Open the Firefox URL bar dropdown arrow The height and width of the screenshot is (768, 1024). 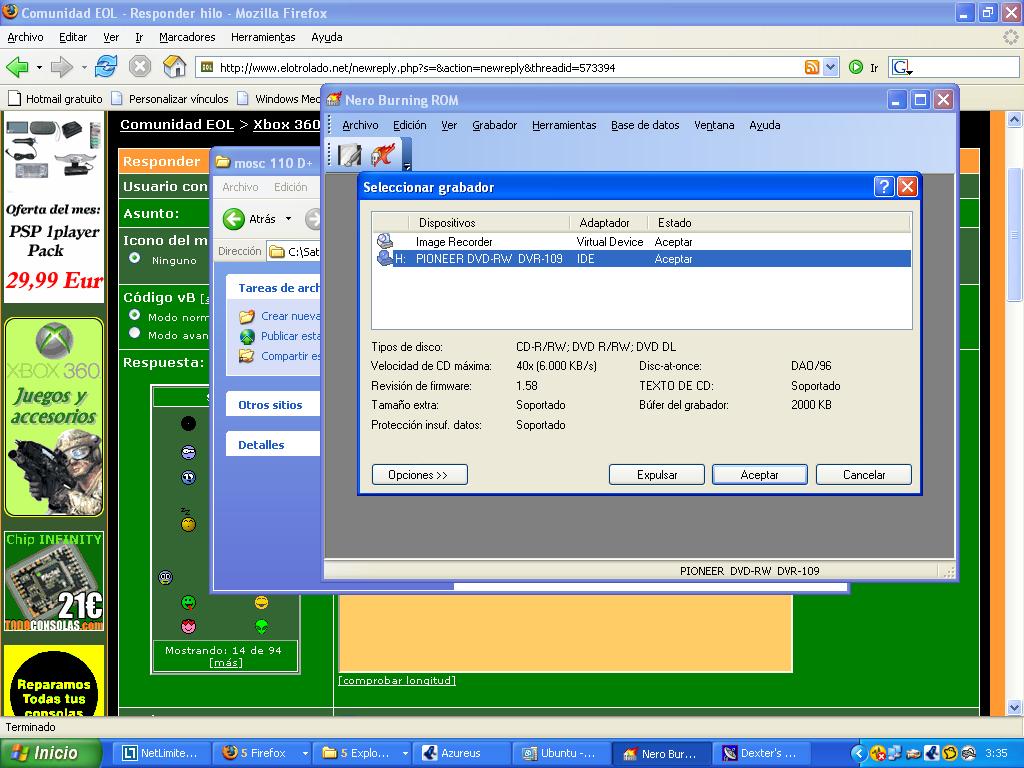[830, 67]
